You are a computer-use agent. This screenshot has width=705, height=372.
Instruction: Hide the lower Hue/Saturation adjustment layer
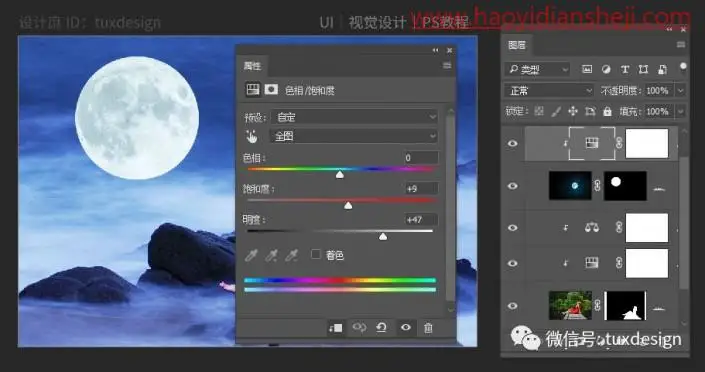512,263
